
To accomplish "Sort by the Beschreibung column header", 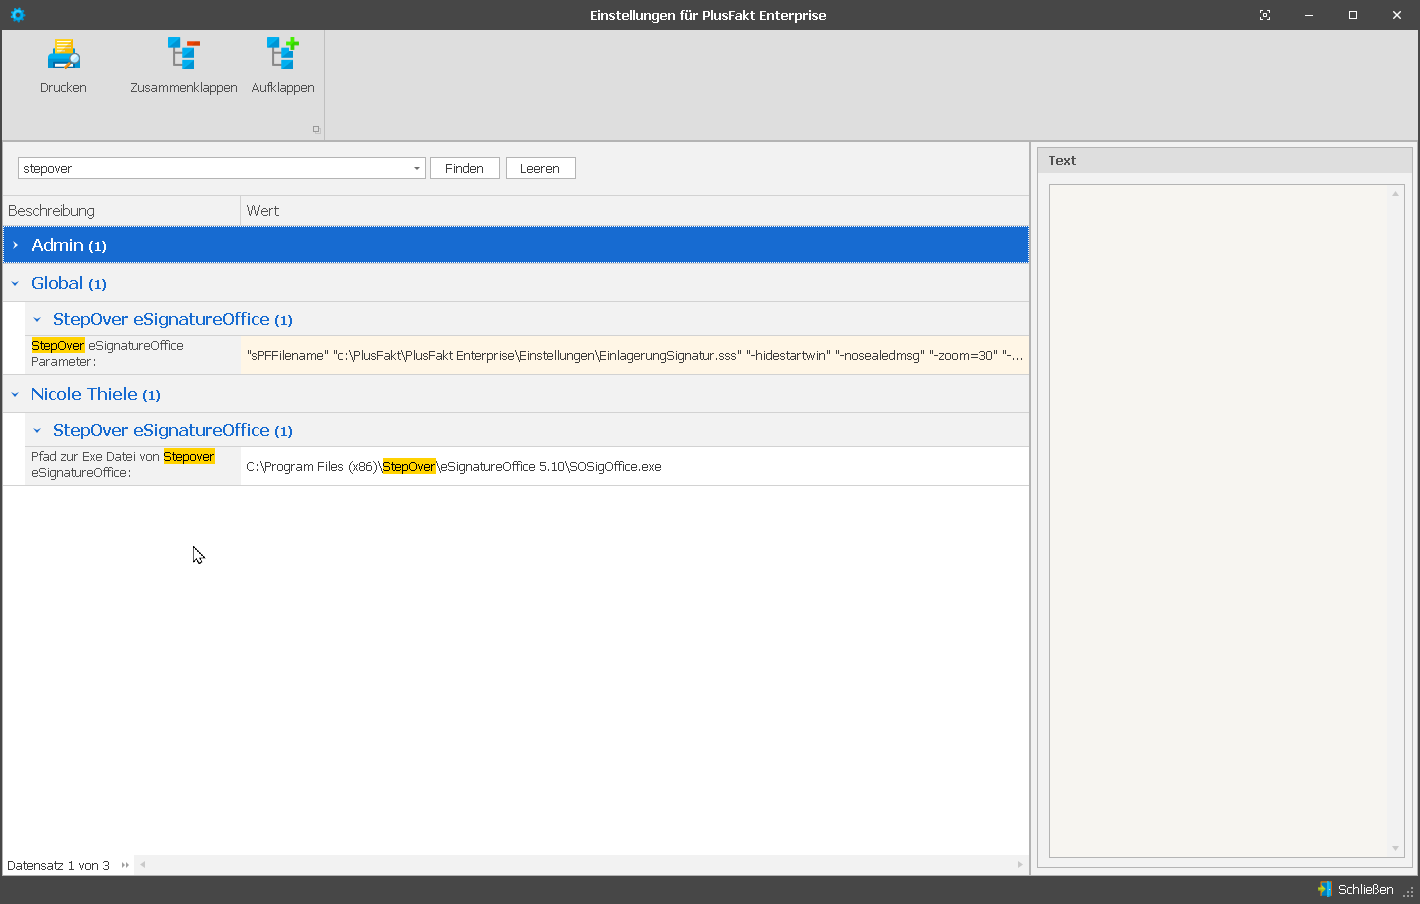I will pyautogui.click(x=121, y=211).
